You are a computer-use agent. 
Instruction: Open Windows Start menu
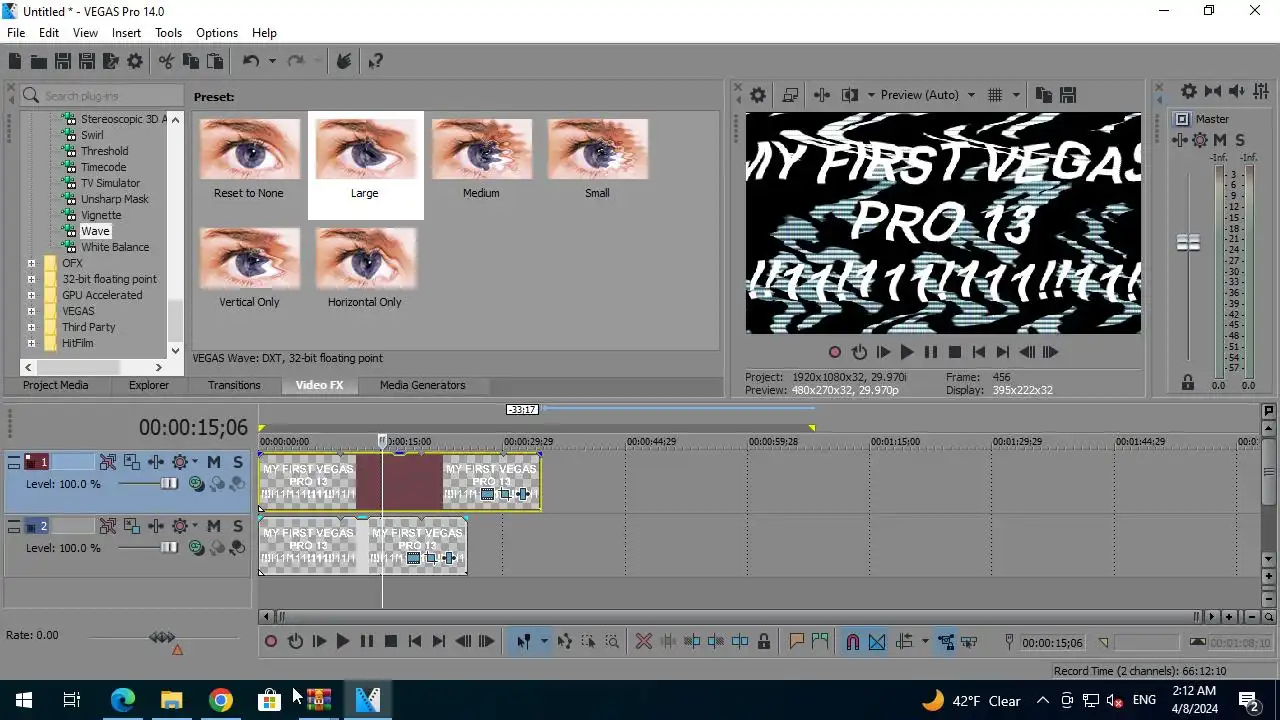[x=23, y=700]
